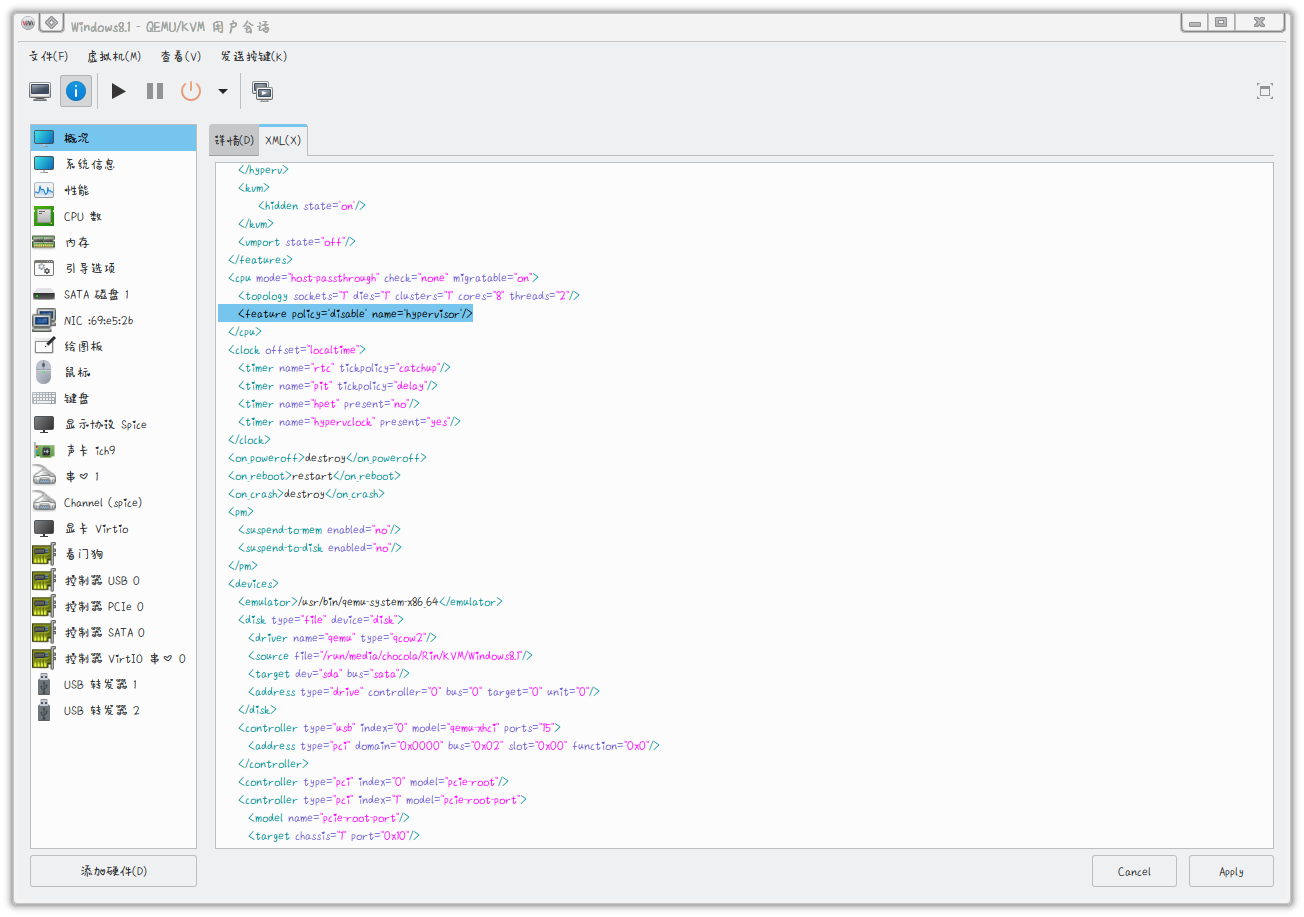Click the target dev sda line
Screen dimensions: 1304x917
click(x=328, y=674)
